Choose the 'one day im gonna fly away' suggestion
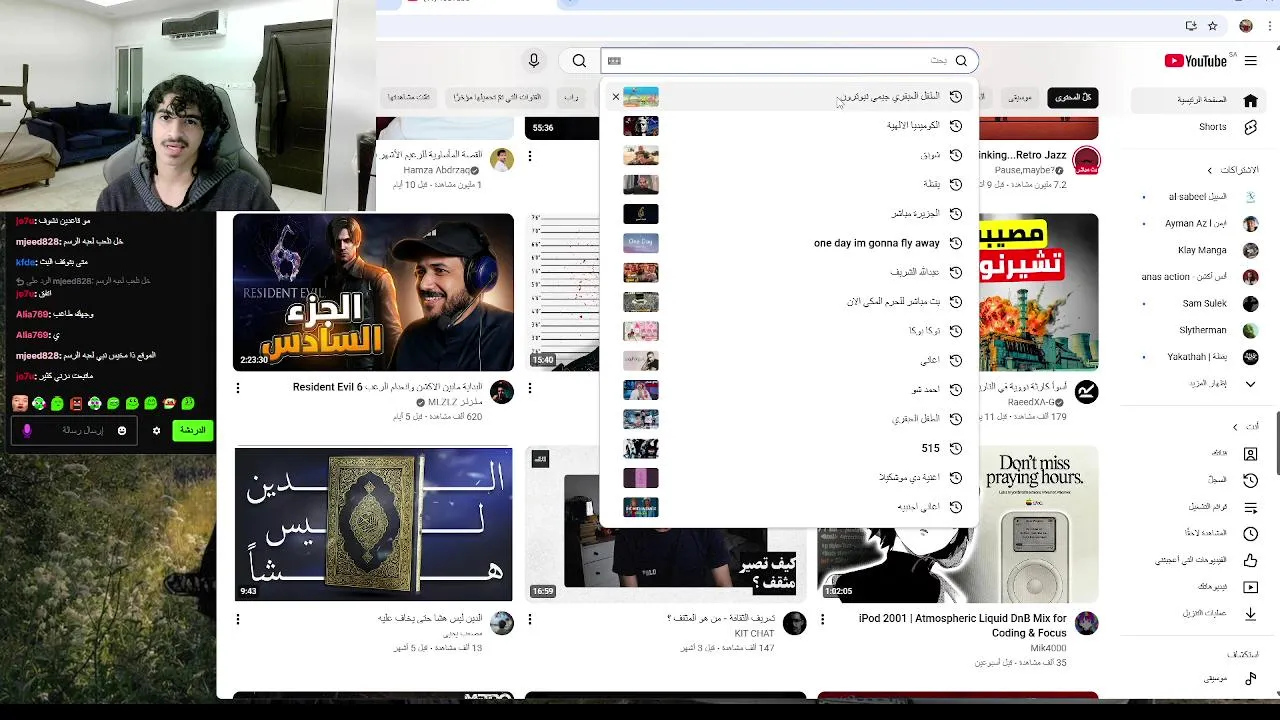 point(790,243)
